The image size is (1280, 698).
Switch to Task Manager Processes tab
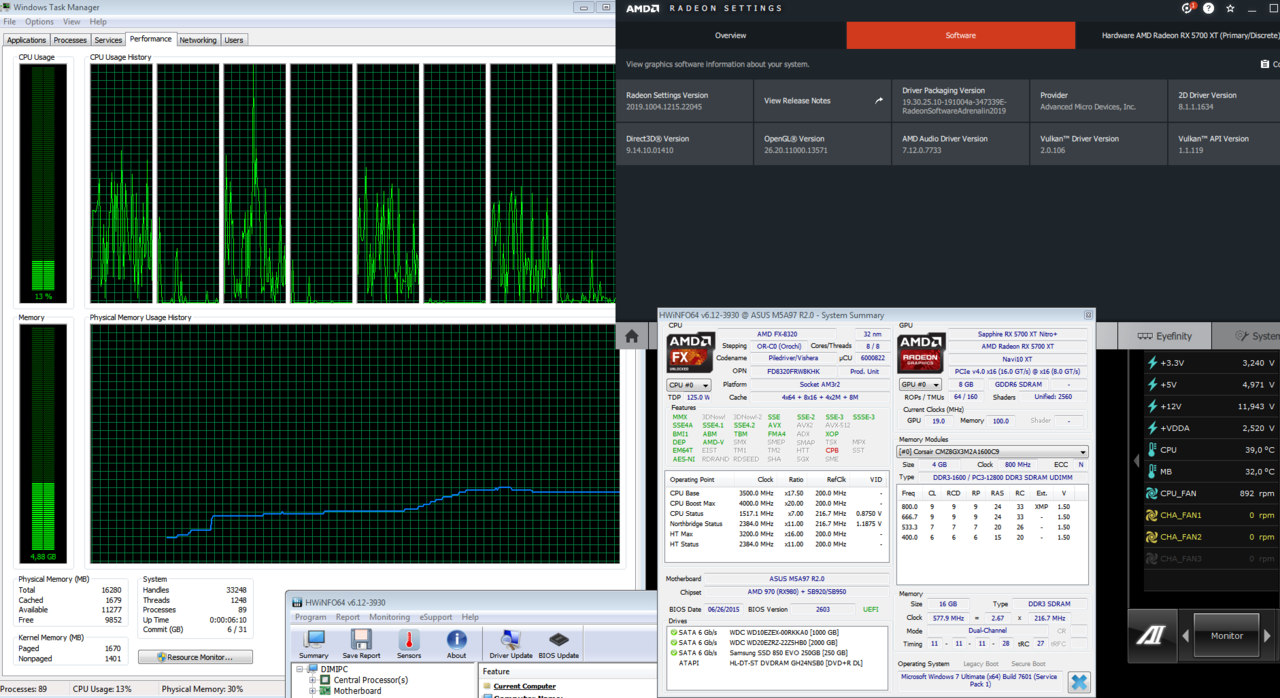tap(70, 40)
